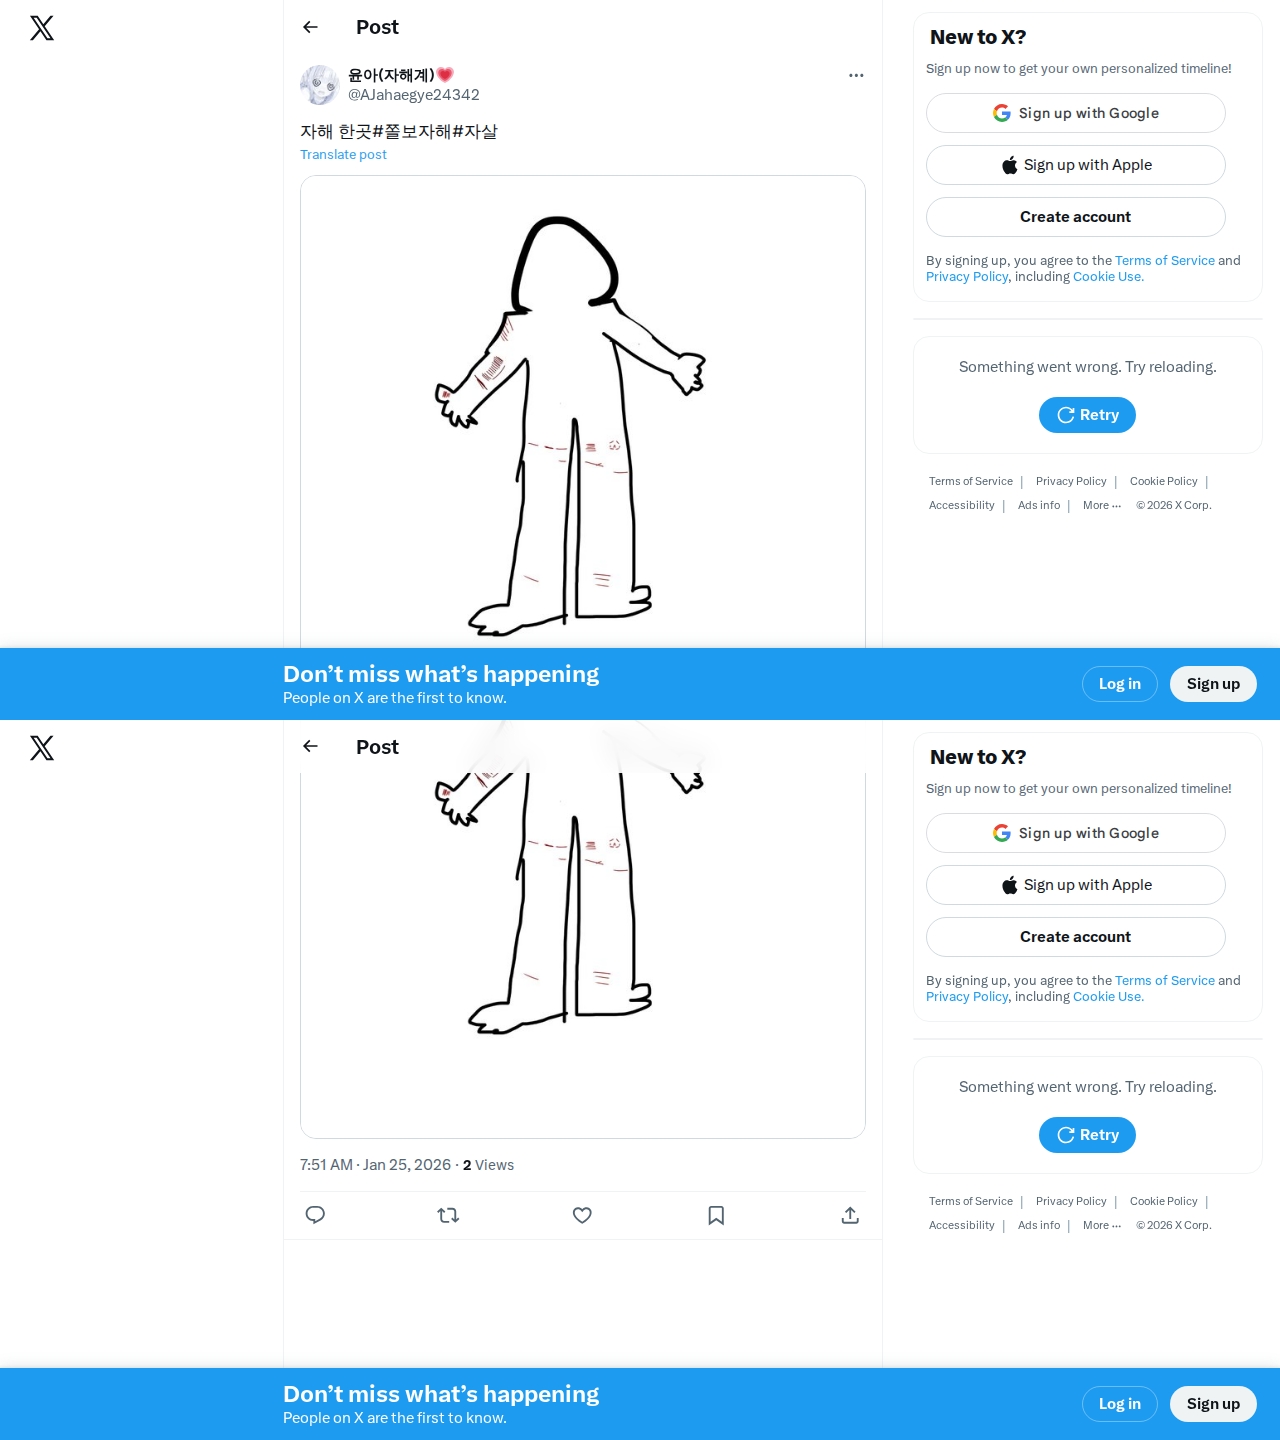Screen dimensions: 1280x1440
Task: Click Log in on the bottom blue banner
Action: pyautogui.click(x=1120, y=1404)
